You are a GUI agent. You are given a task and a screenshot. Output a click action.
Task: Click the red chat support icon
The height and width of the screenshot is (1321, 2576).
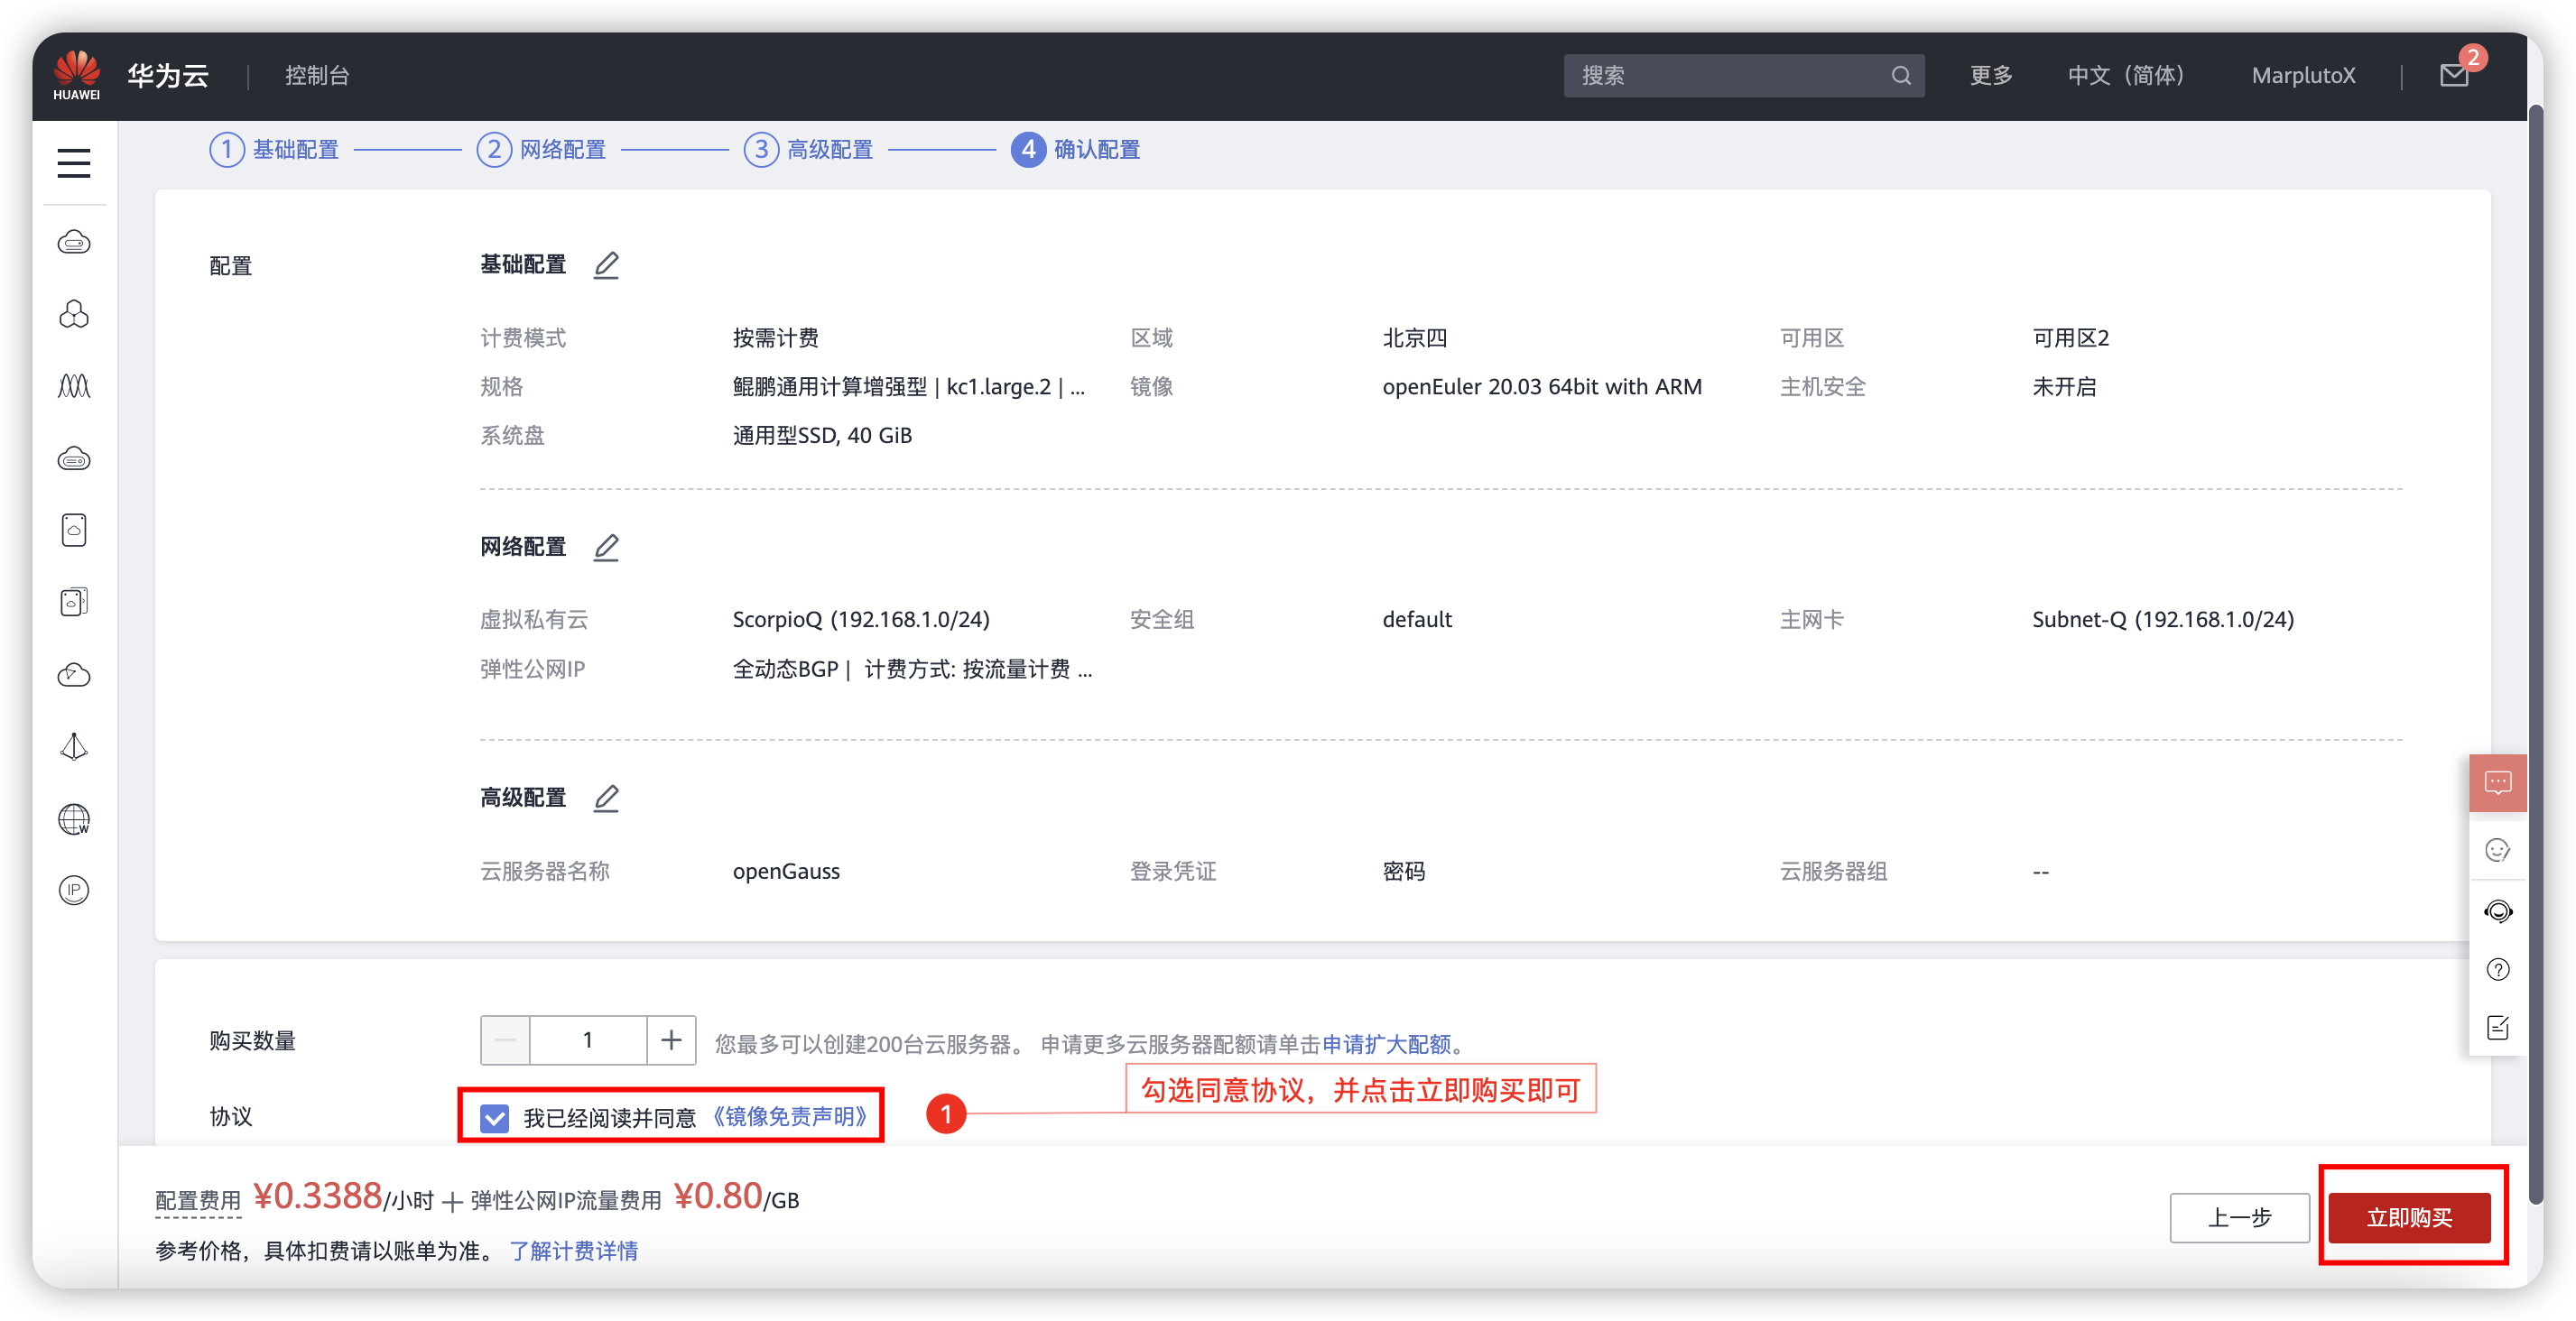point(2497,782)
